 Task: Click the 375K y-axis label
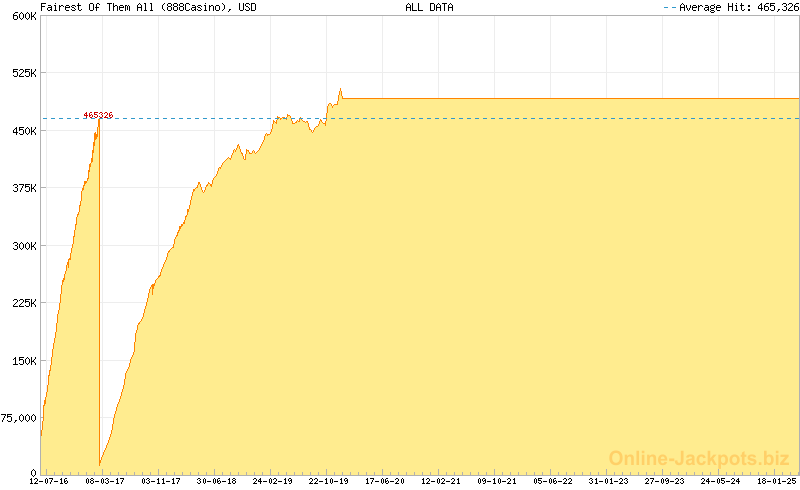coord(22,188)
